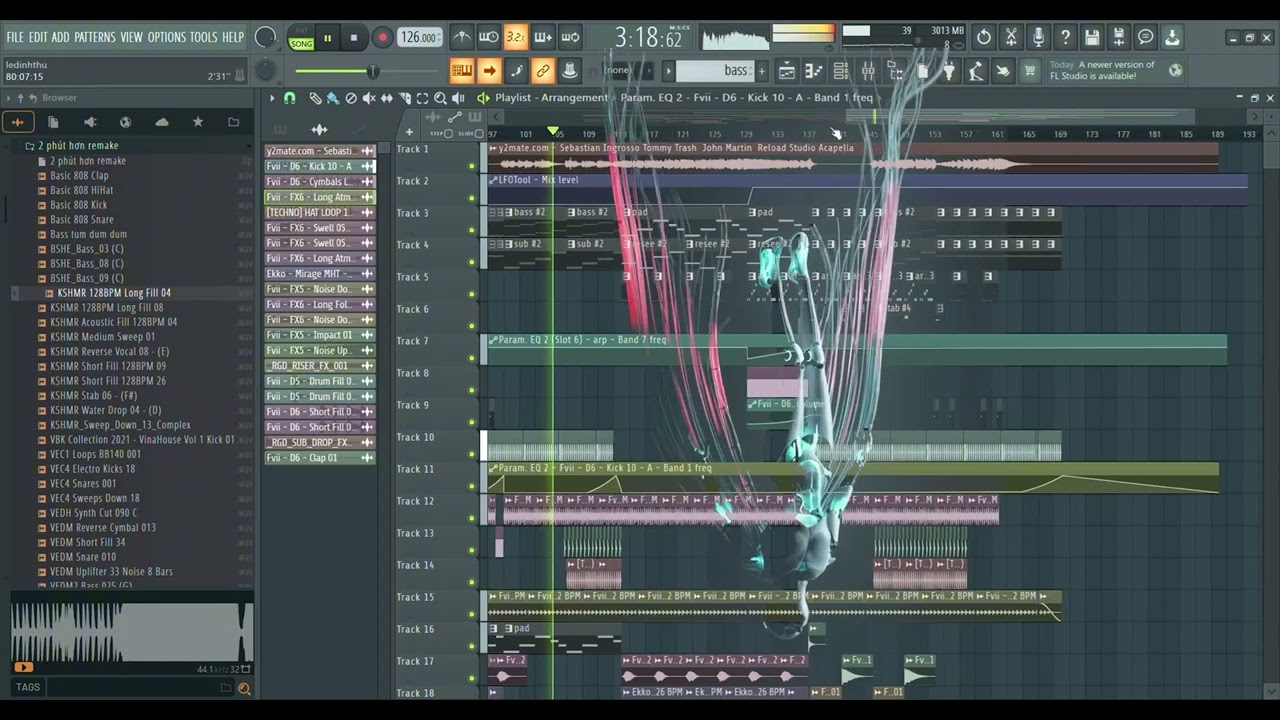
Task: Open the plugin picker plug icon
Action: [x=949, y=71]
